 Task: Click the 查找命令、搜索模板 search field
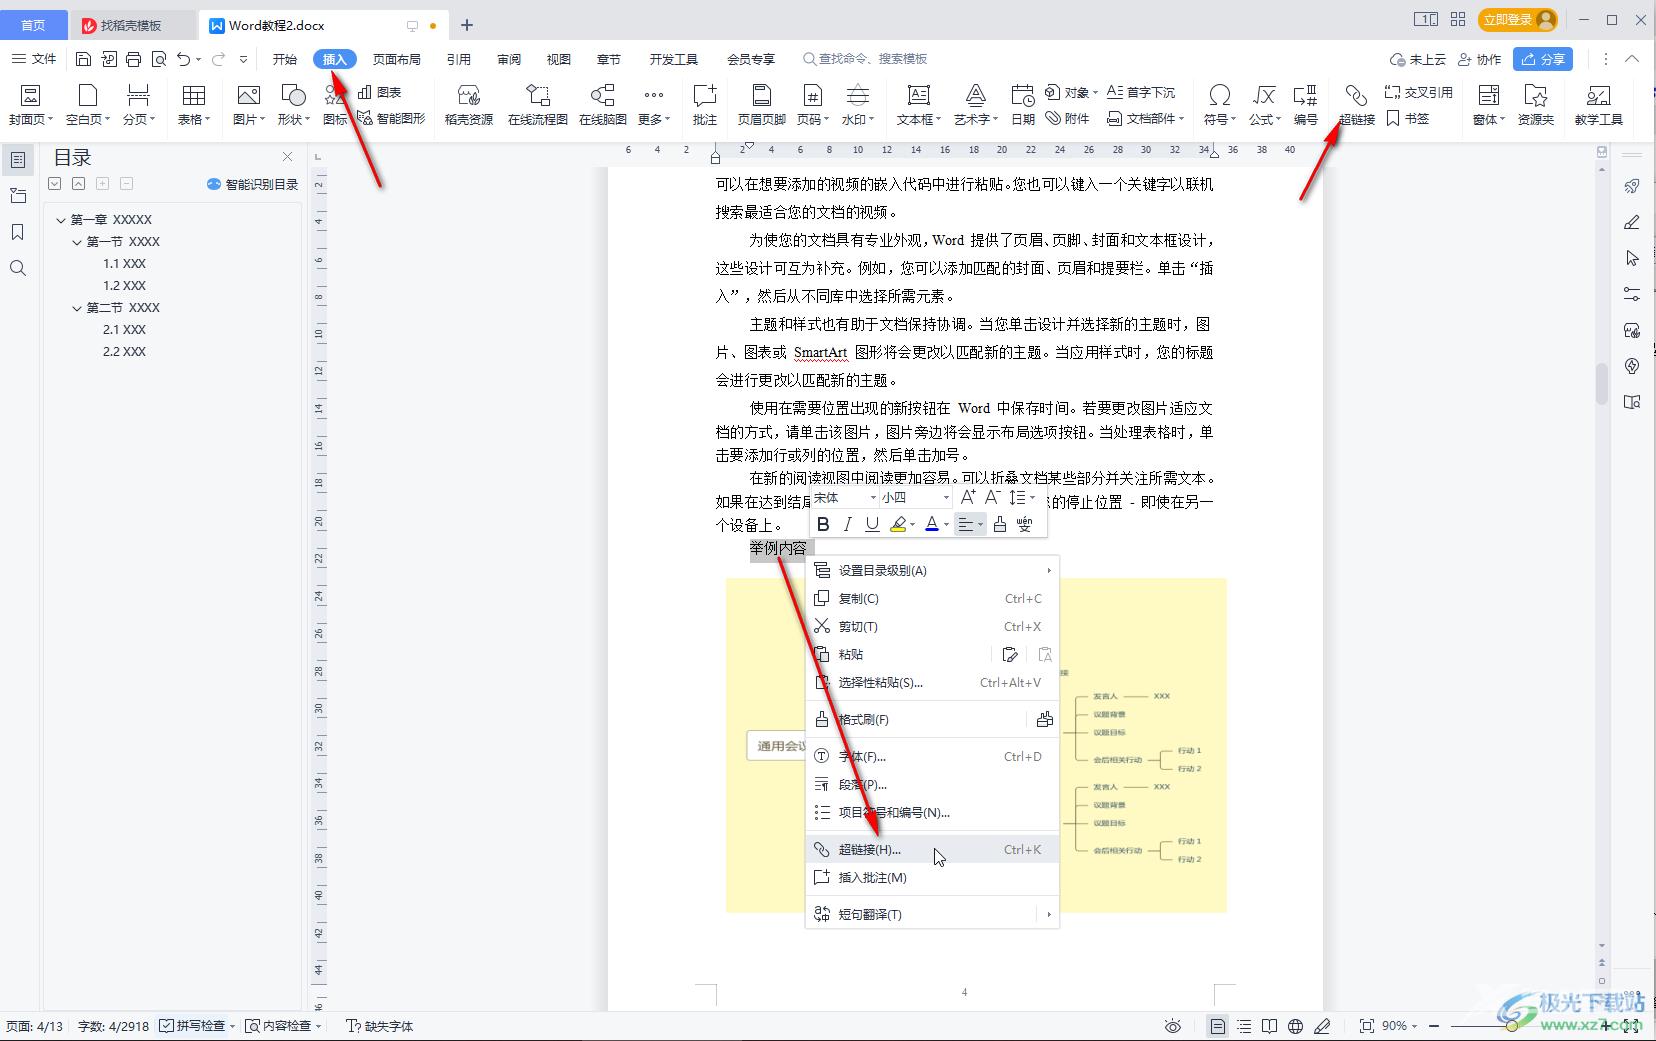pos(866,59)
